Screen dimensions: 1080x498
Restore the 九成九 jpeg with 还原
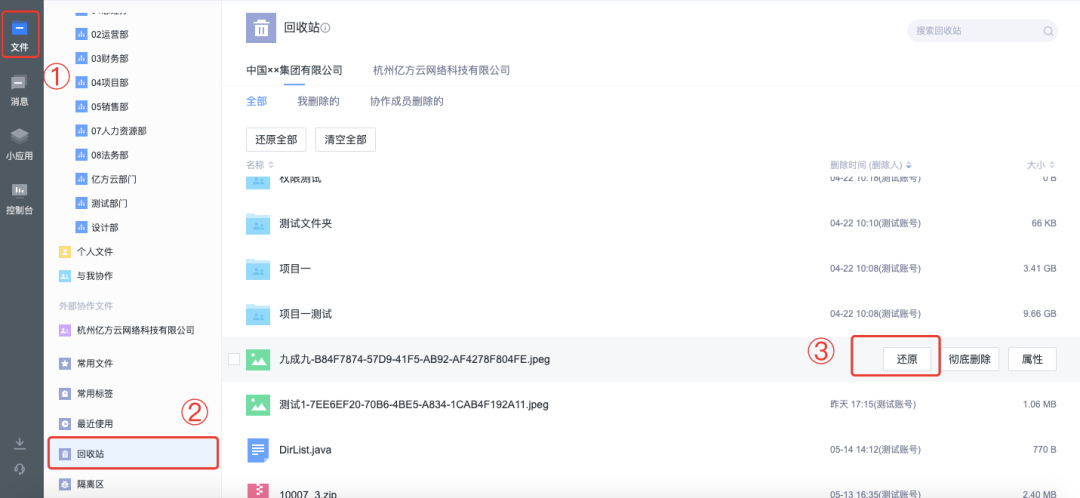tap(907, 359)
